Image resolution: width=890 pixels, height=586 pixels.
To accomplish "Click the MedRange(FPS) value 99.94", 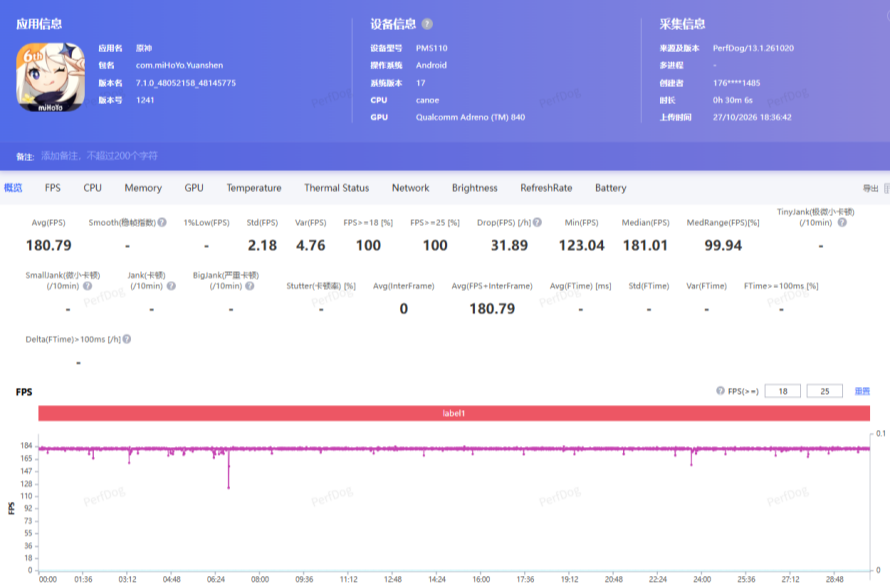I will 723,245.
